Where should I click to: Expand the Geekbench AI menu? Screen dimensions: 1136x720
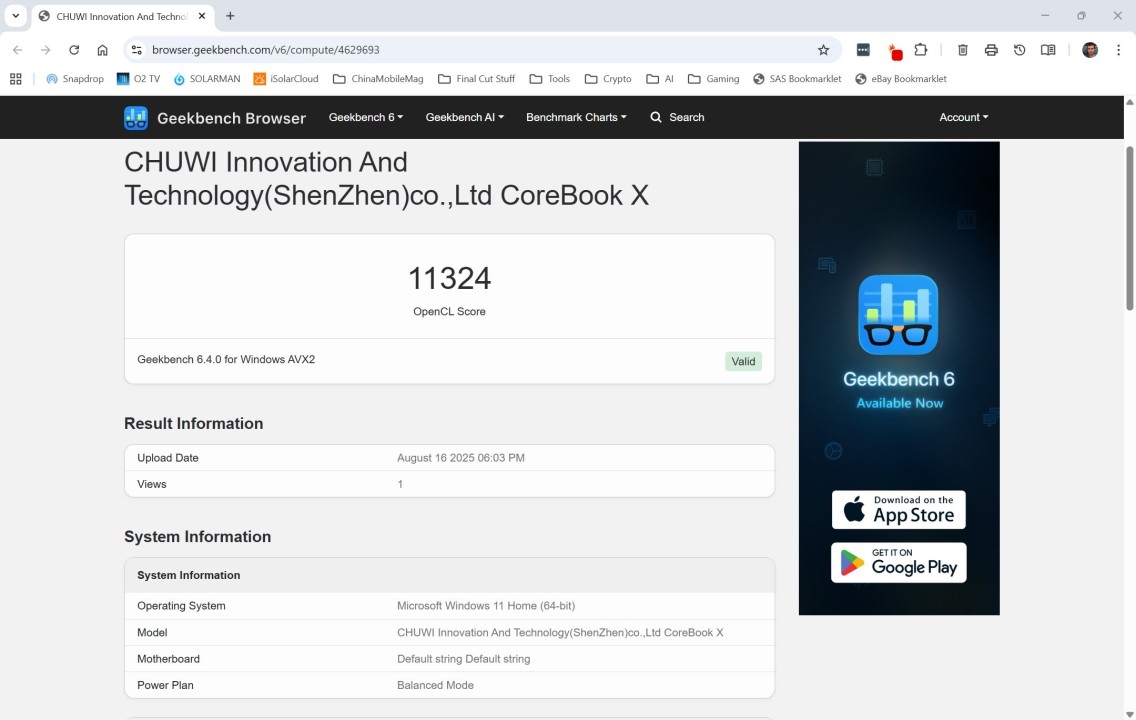tap(464, 117)
